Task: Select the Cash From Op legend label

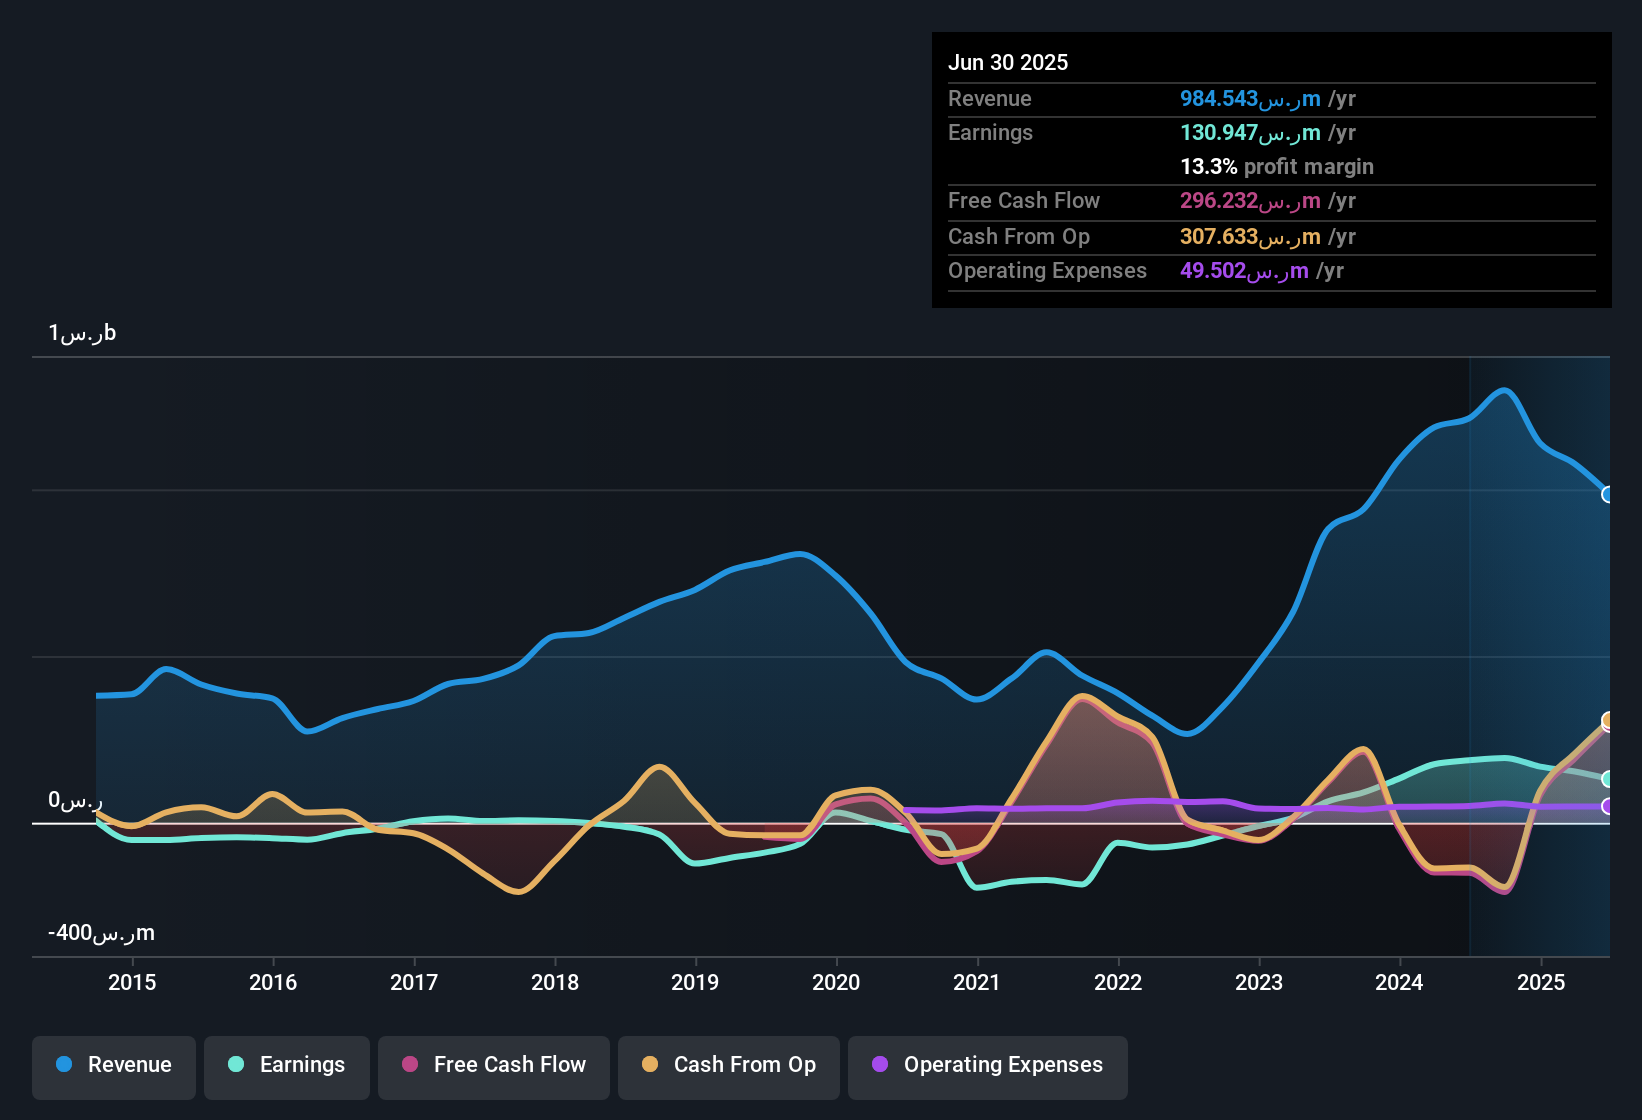Action: coord(744,1065)
